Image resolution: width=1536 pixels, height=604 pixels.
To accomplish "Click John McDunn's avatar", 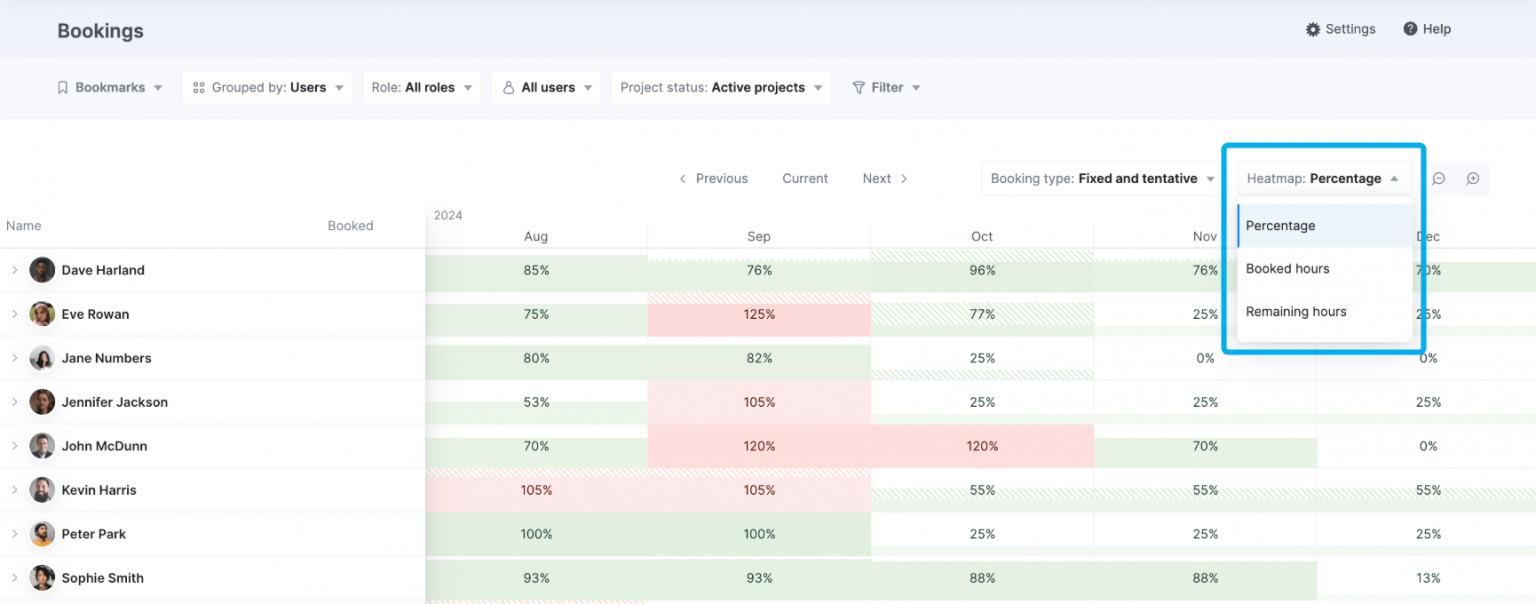I will (x=42, y=446).
